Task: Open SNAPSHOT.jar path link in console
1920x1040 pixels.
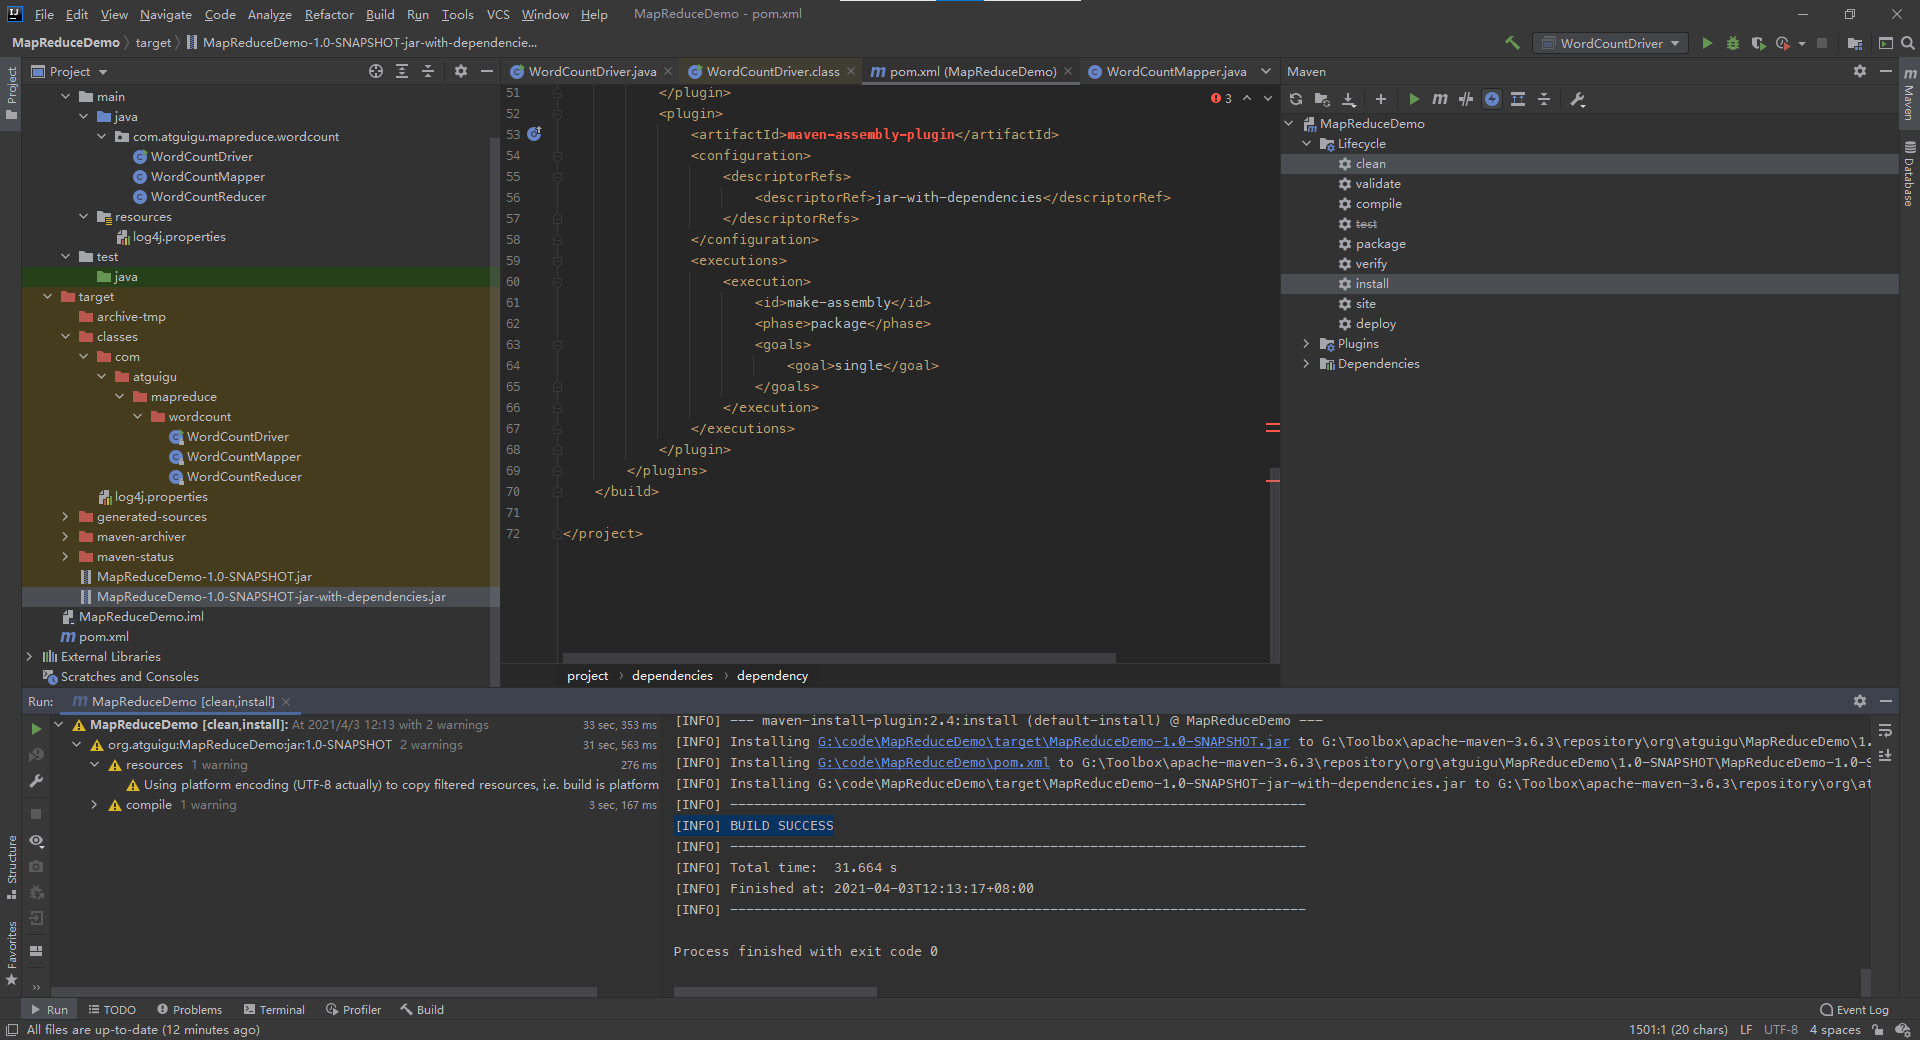Action: coord(1054,741)
